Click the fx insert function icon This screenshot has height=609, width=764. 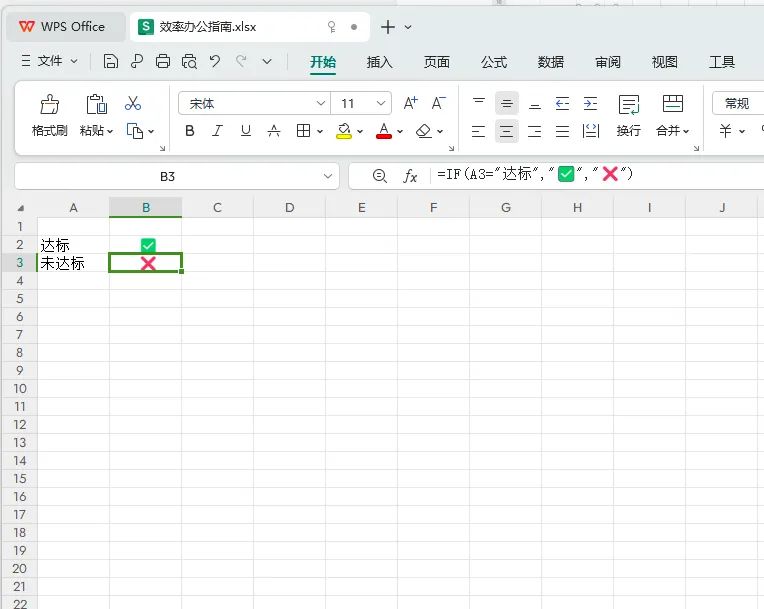pos(410,176)
